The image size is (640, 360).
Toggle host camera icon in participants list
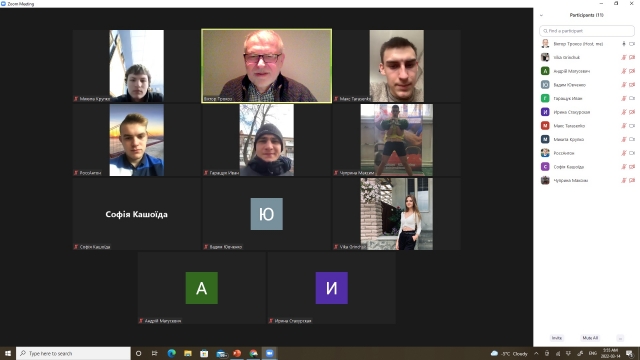click(x=632, y=44)
